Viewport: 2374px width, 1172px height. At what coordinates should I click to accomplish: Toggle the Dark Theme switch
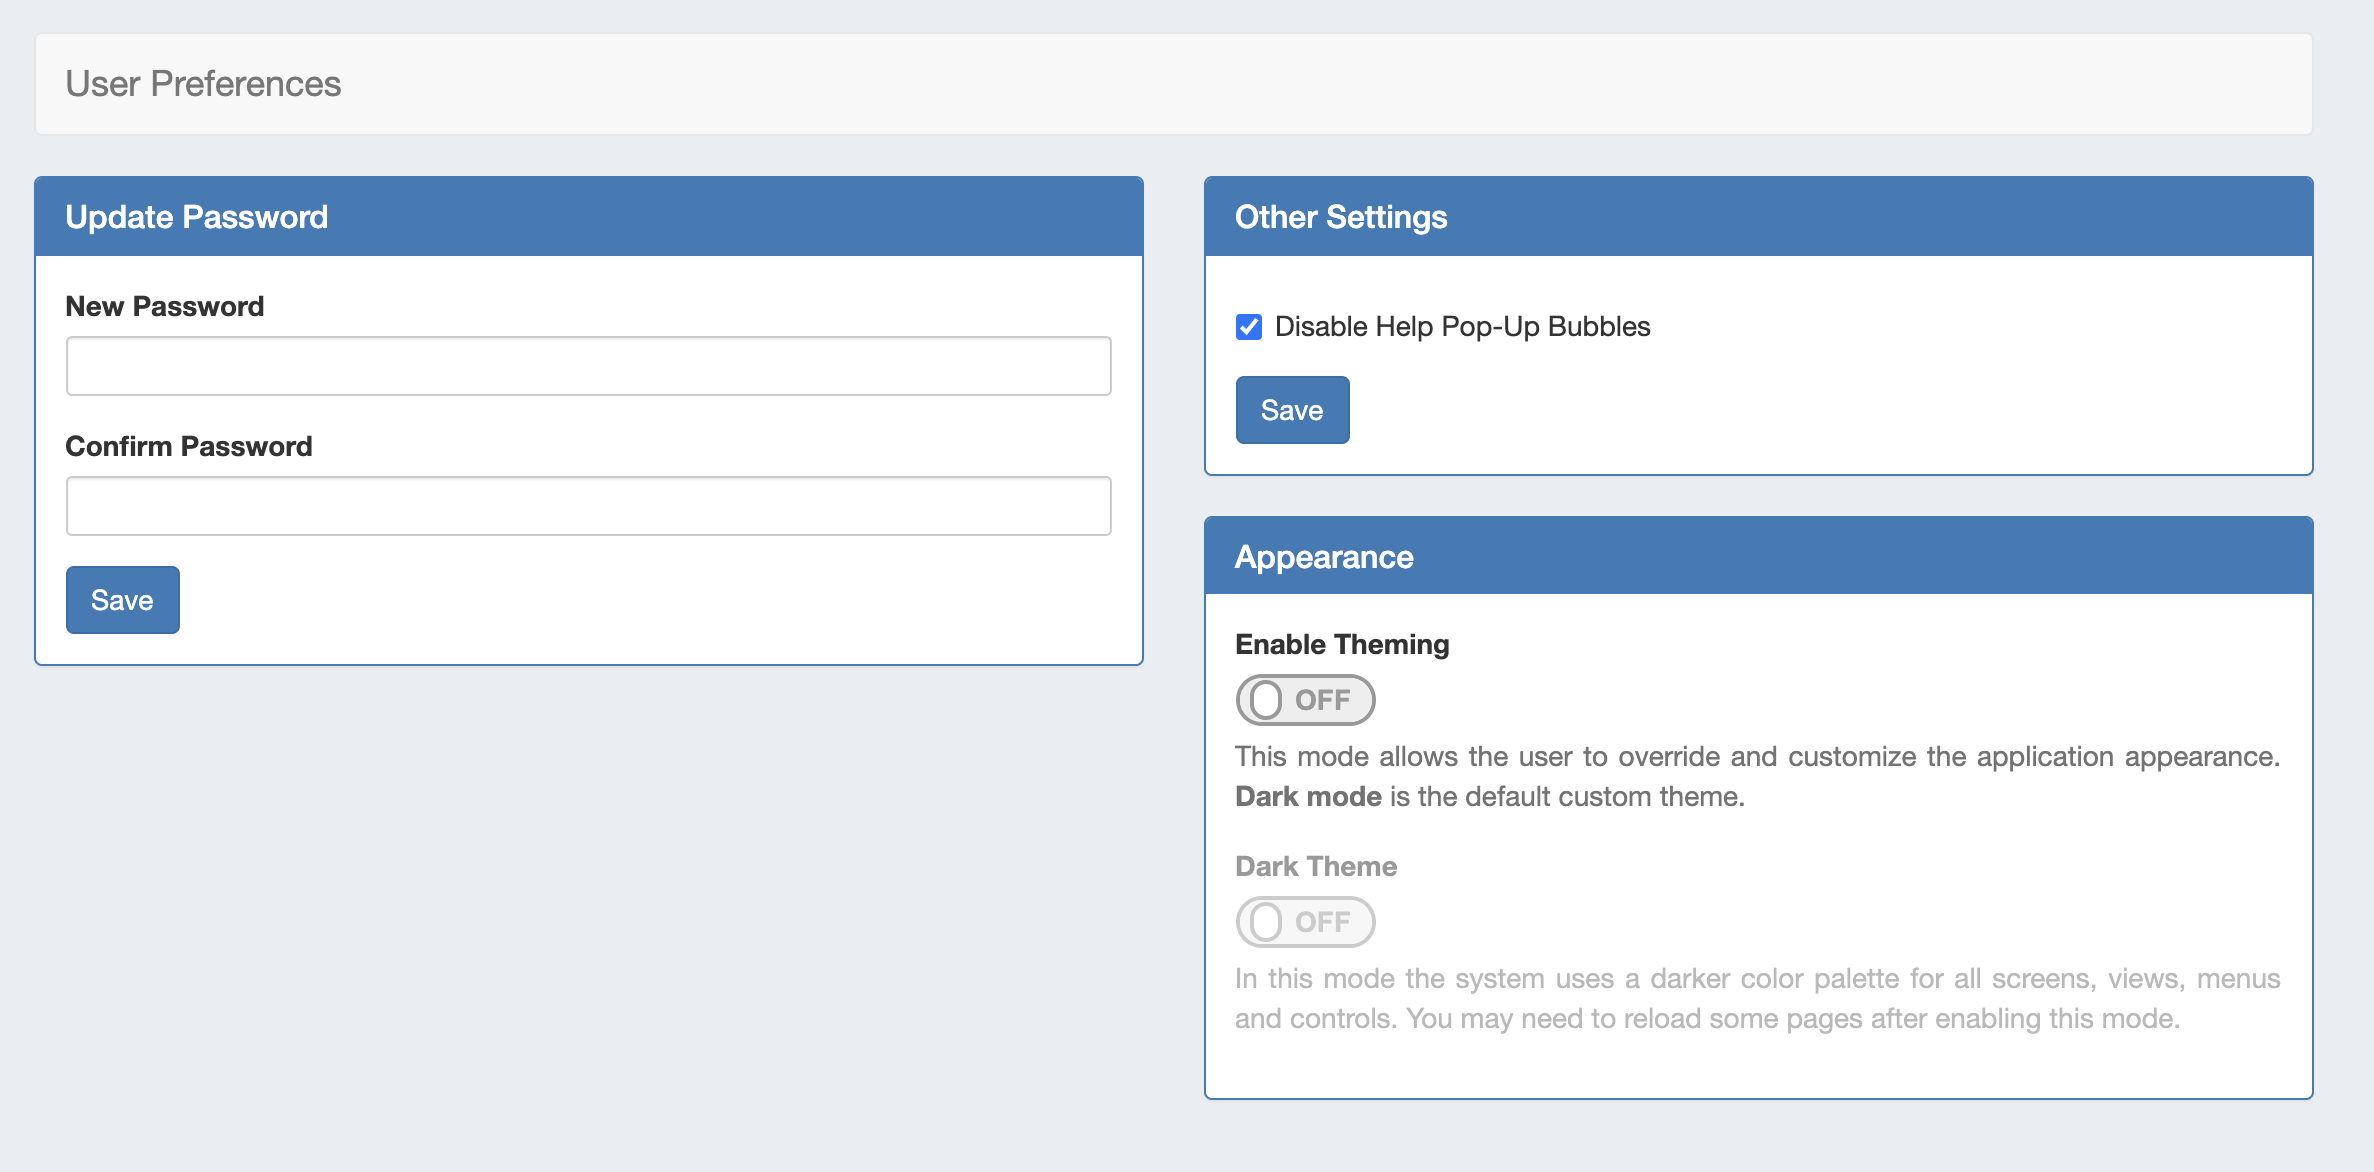pyautogui.click(x=1304, y=922)
